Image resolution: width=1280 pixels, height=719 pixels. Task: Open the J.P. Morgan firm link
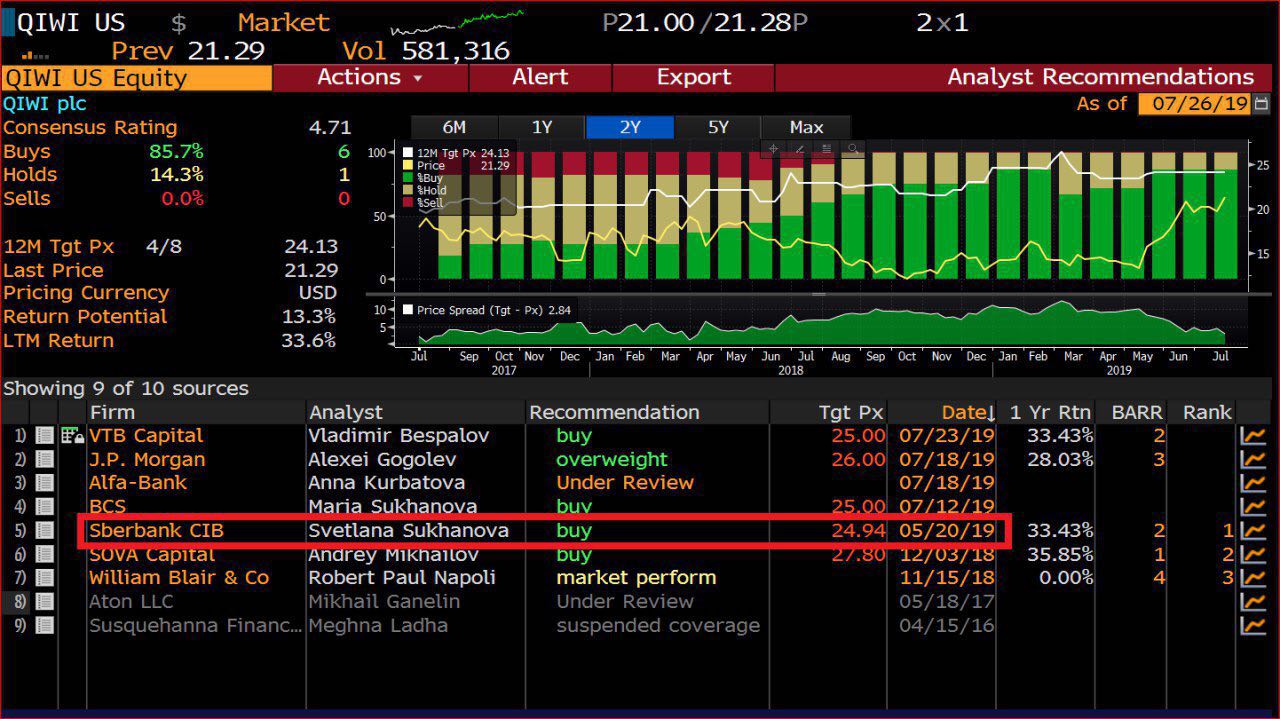click(147, 460)
